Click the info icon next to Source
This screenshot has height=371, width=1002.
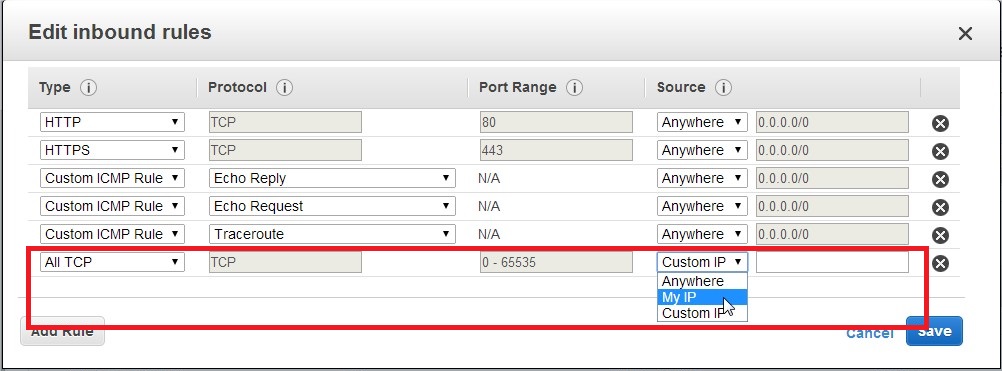pos(723,87)
